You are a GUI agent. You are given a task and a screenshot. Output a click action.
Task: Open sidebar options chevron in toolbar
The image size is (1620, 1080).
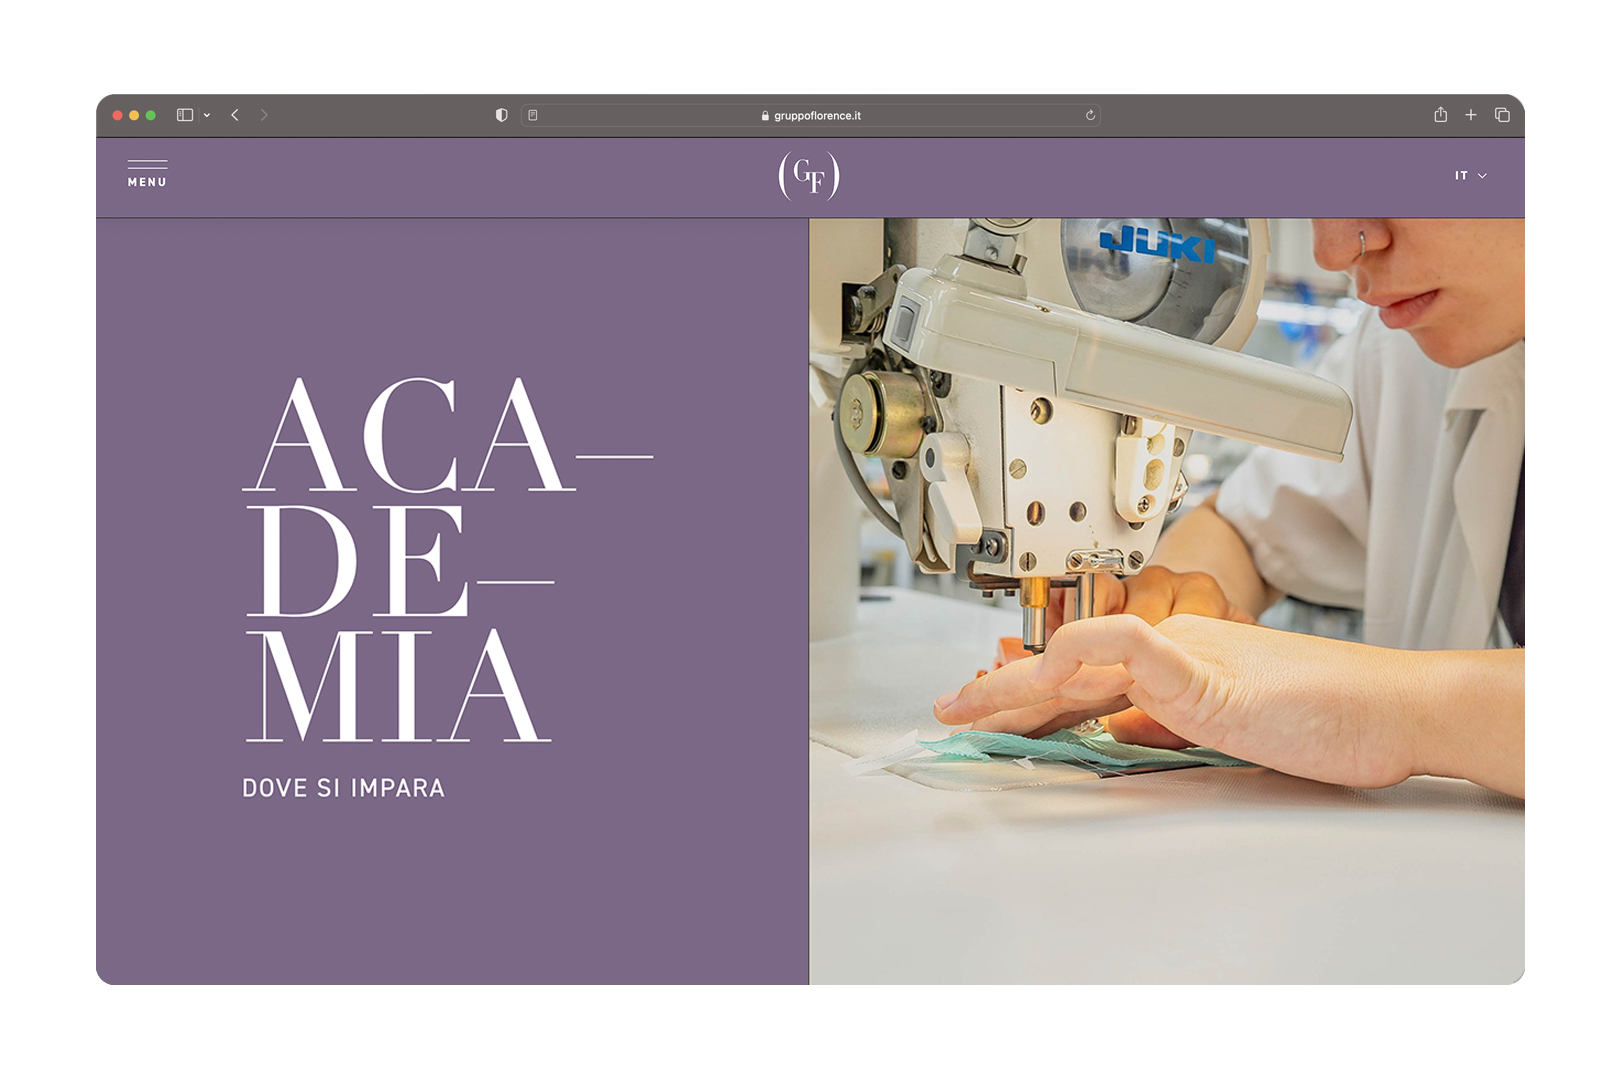[x=207, y=115]
